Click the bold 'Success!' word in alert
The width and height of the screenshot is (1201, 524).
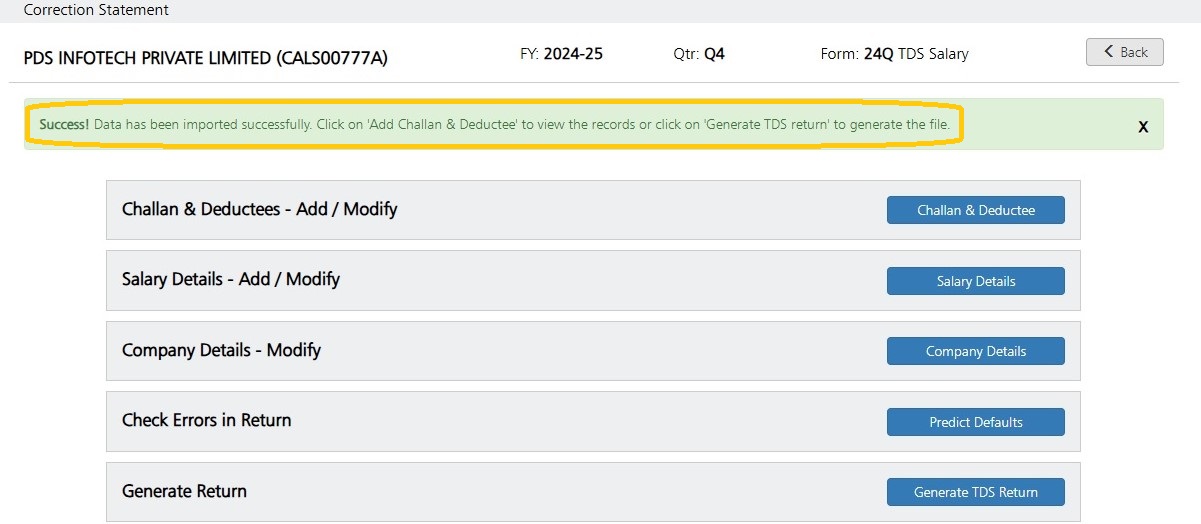(64, 125)
